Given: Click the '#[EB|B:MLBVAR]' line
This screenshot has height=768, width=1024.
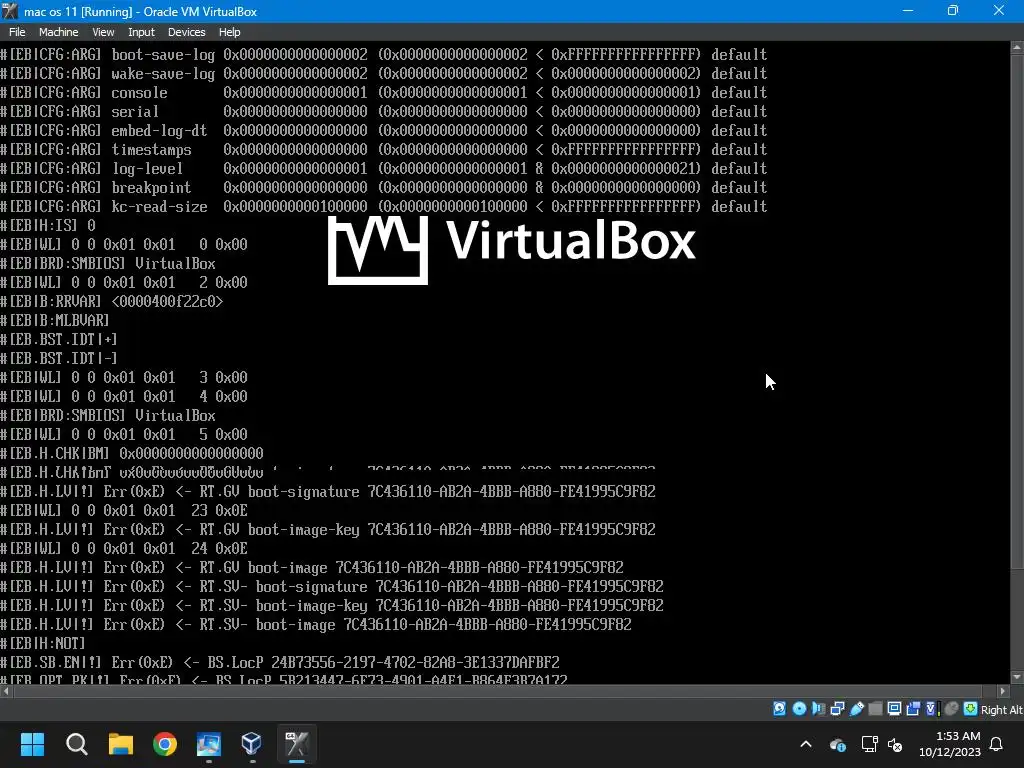Looking at the screenshot, I should (55, 321).
